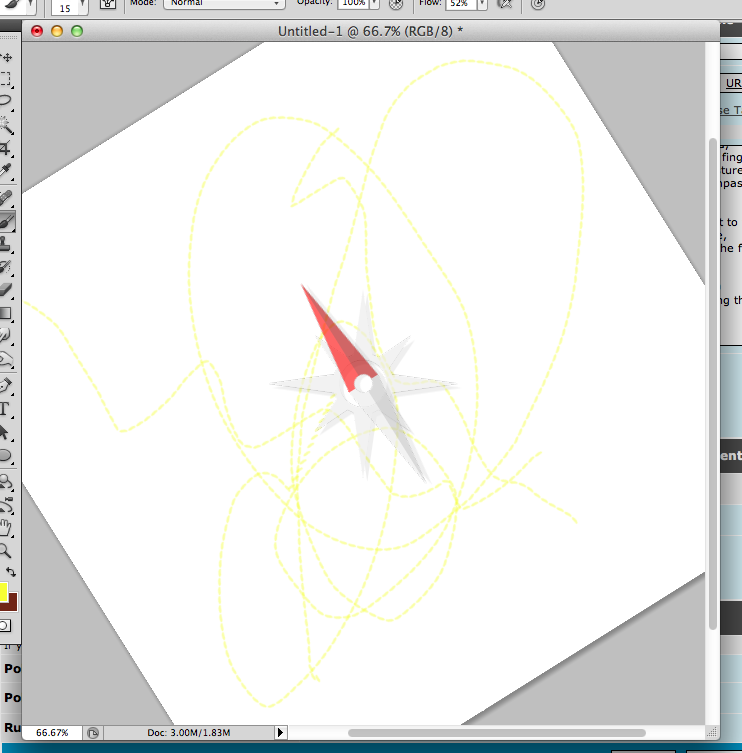Screen dimensions: 742x753
Task: Activate the Hand tool
Action: [x=6, y=527]
